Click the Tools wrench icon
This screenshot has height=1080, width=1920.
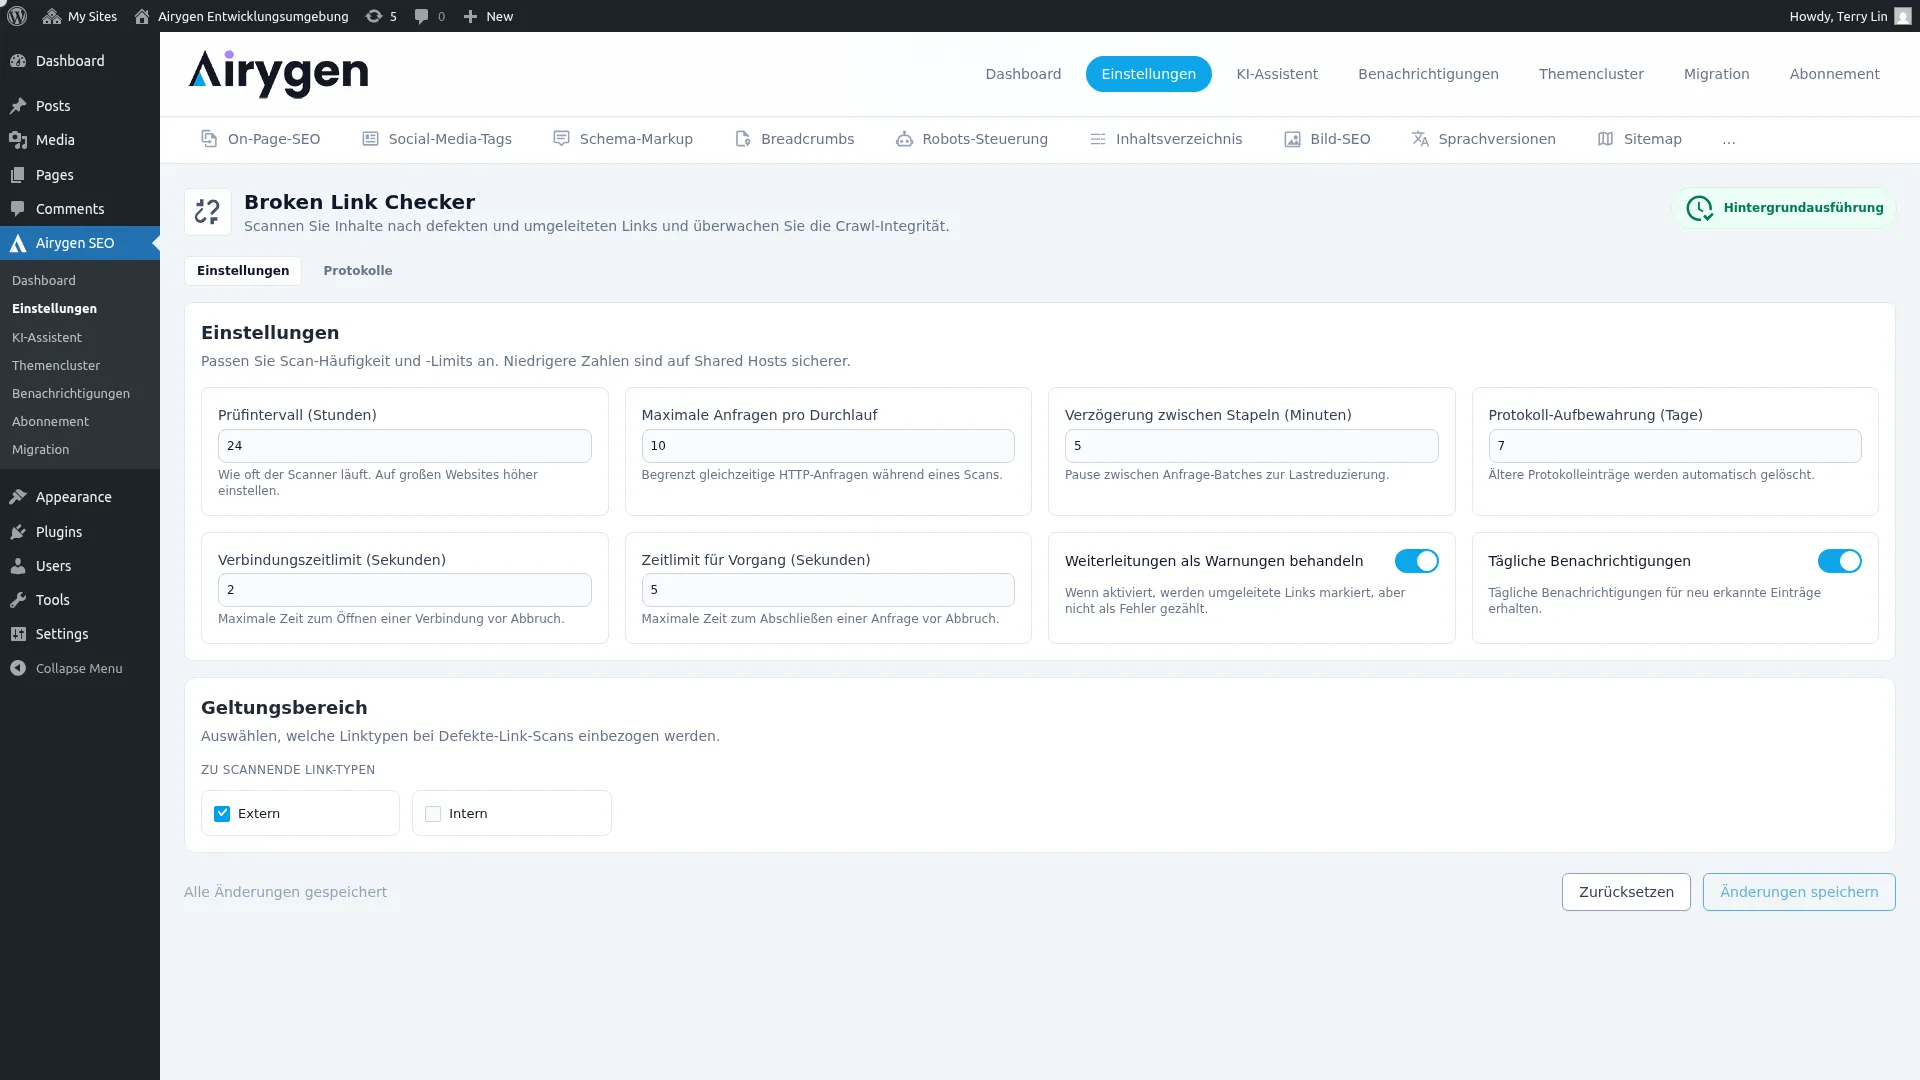(x=18, y=600)
